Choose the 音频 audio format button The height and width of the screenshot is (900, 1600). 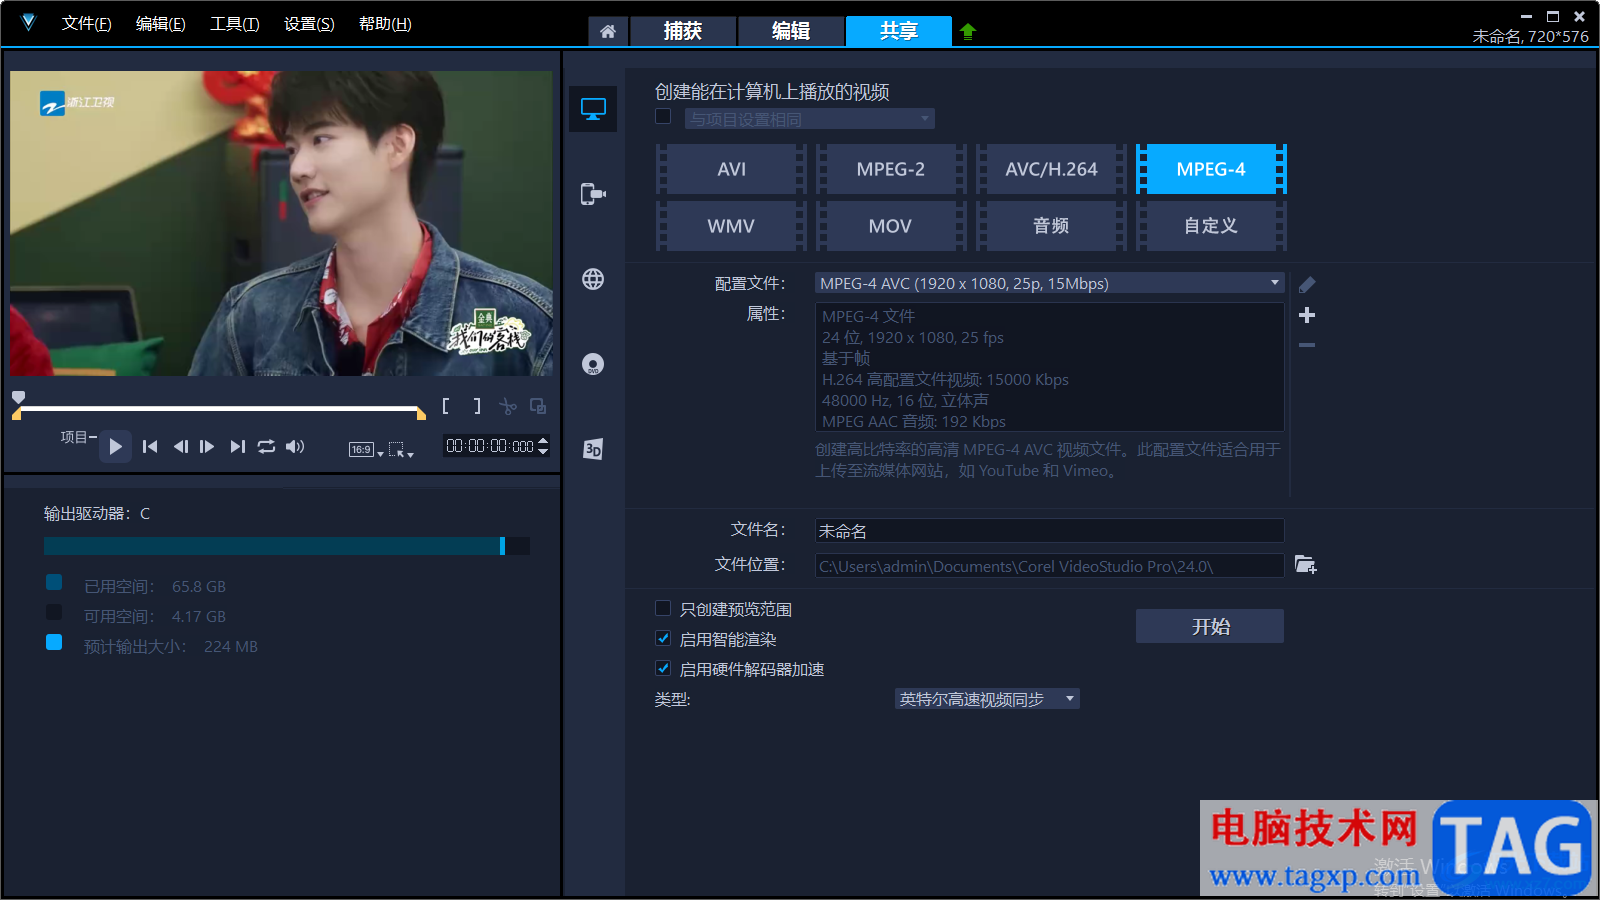[x=1051, y=226]
